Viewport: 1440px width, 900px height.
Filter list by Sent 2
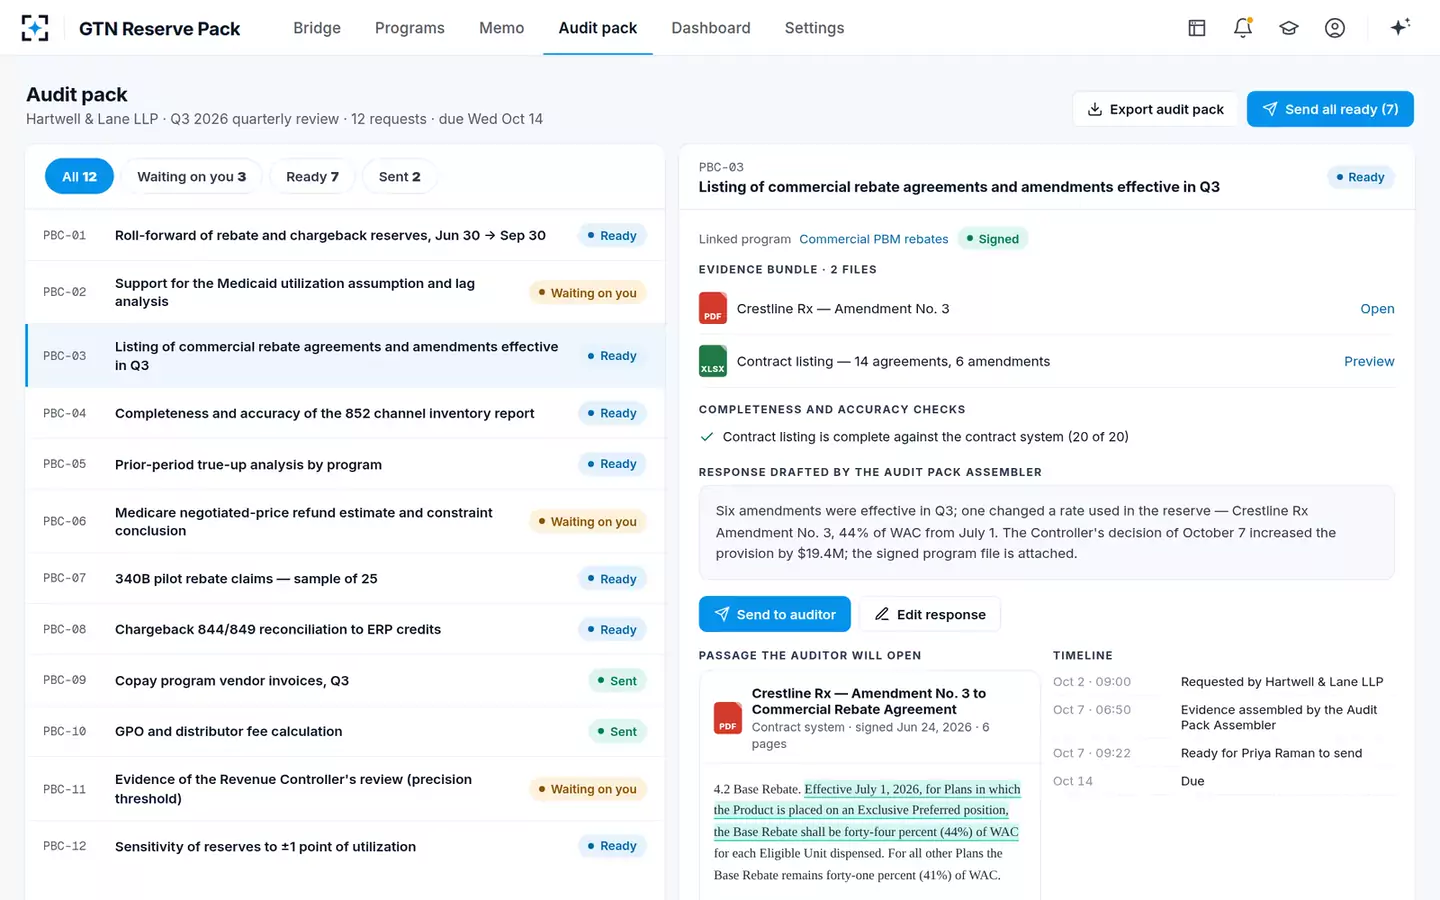(x=399, y=177)
